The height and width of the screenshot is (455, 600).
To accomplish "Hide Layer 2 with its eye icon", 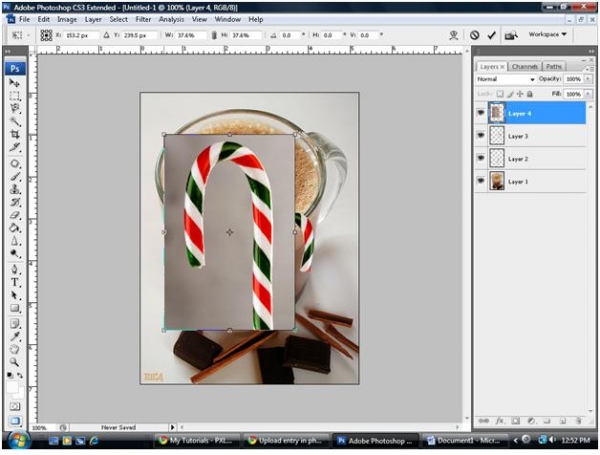I will pyautogui.click(x=481, y=158).
